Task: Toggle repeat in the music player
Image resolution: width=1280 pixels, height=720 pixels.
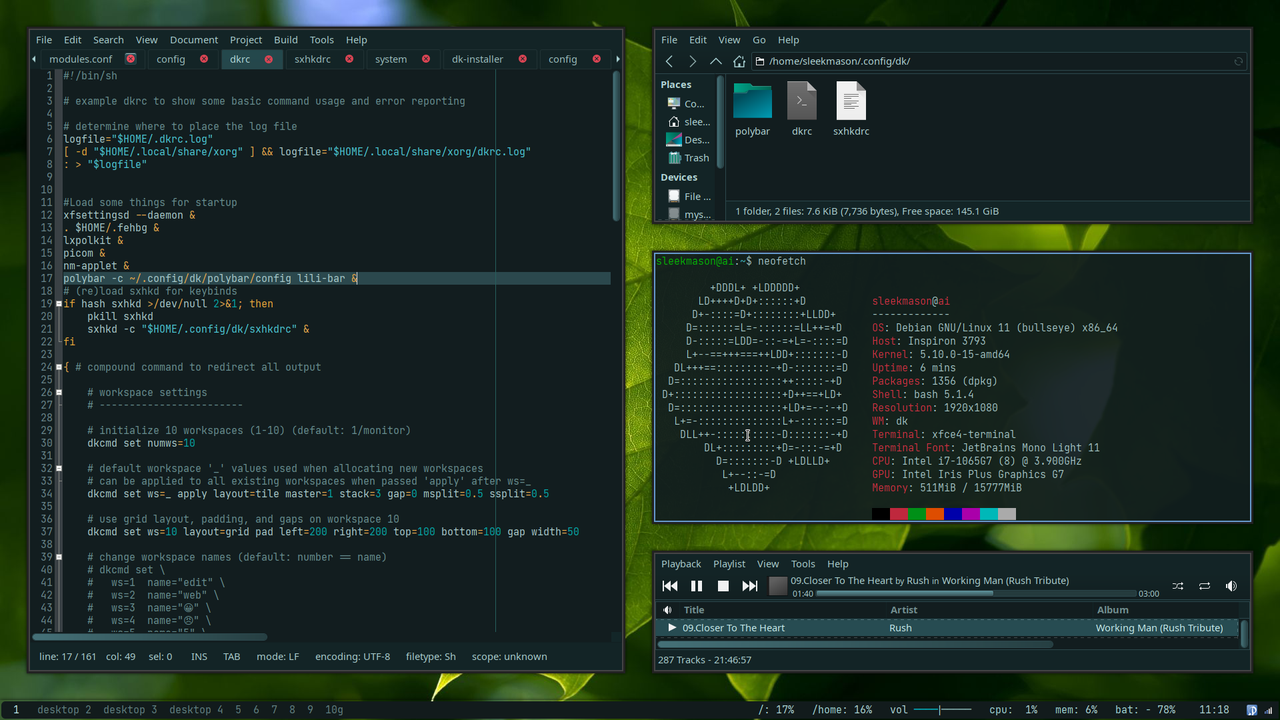Action: [x=1204, y=586]
